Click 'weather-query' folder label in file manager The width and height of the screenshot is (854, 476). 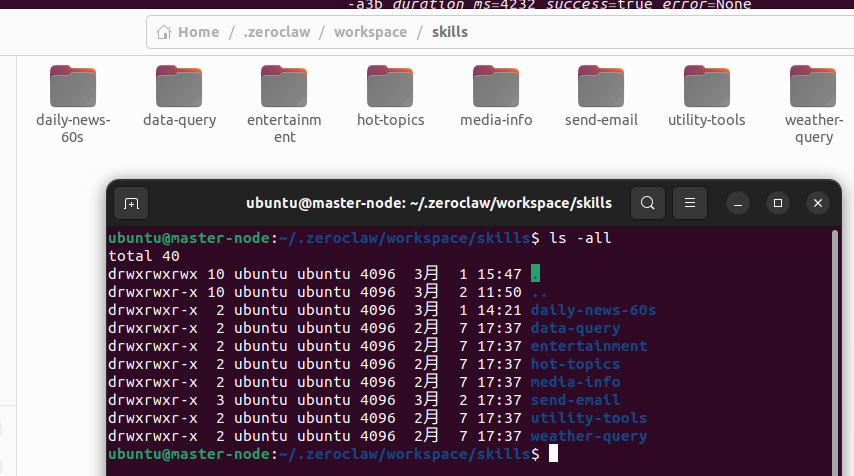[x=814, y=128]
